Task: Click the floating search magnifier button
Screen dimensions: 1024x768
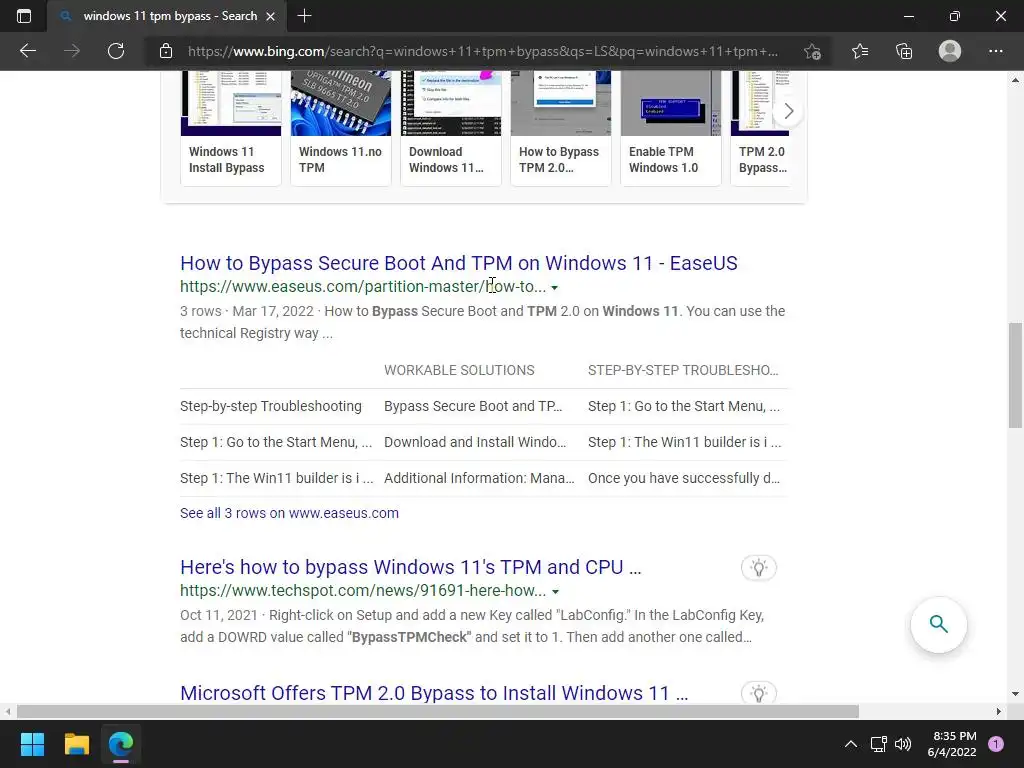Action: tap(938, 624)
